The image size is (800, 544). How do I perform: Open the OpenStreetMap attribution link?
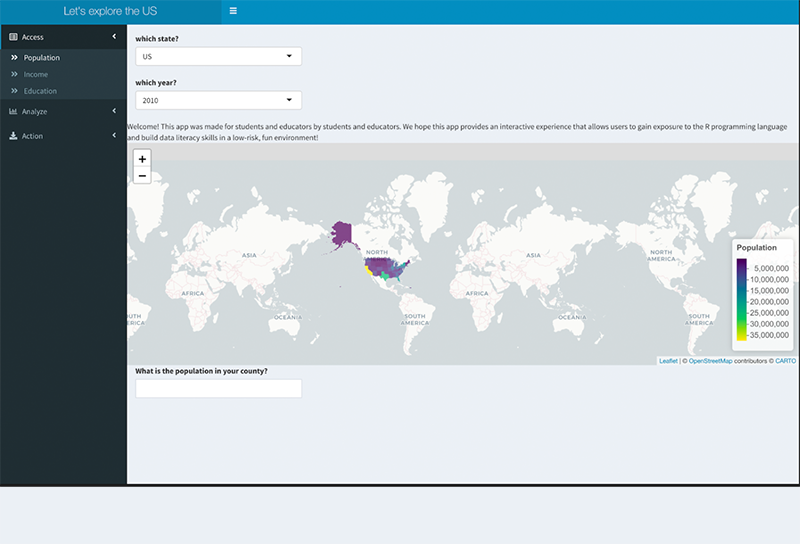coord(710,361)
